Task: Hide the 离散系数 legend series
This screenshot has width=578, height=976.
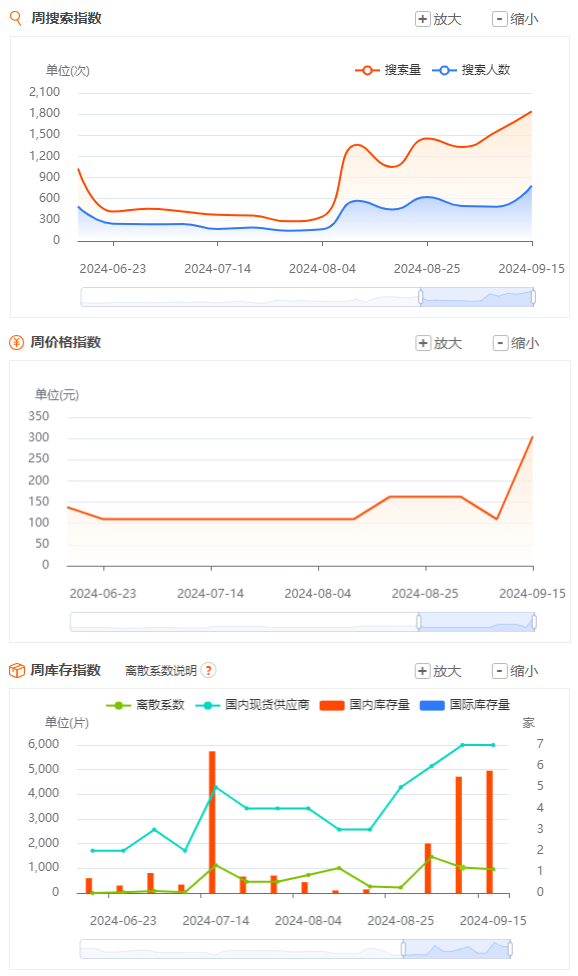Action: 146,705
